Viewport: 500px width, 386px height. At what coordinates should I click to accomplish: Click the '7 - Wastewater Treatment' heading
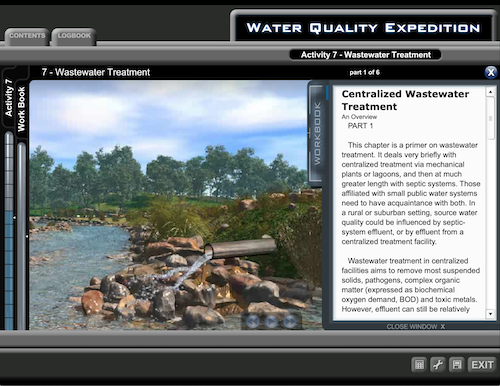pos(96,72)
